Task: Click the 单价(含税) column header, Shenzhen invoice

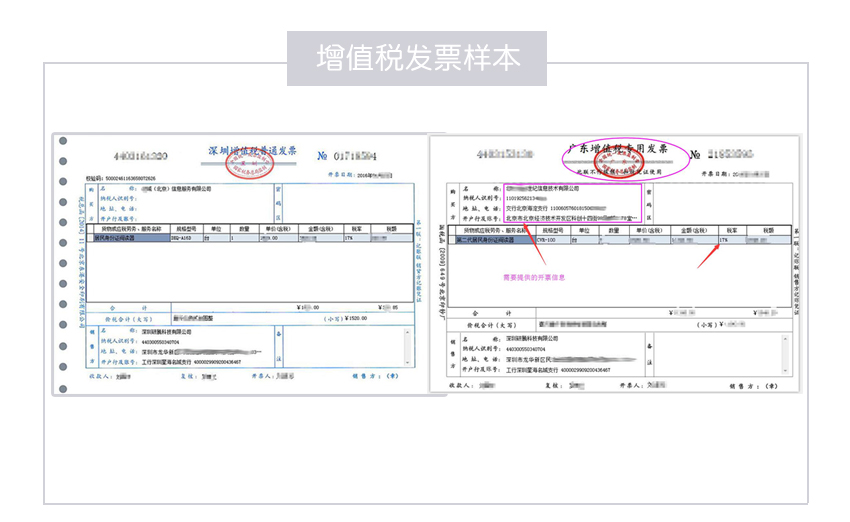Action: [279, 229]
